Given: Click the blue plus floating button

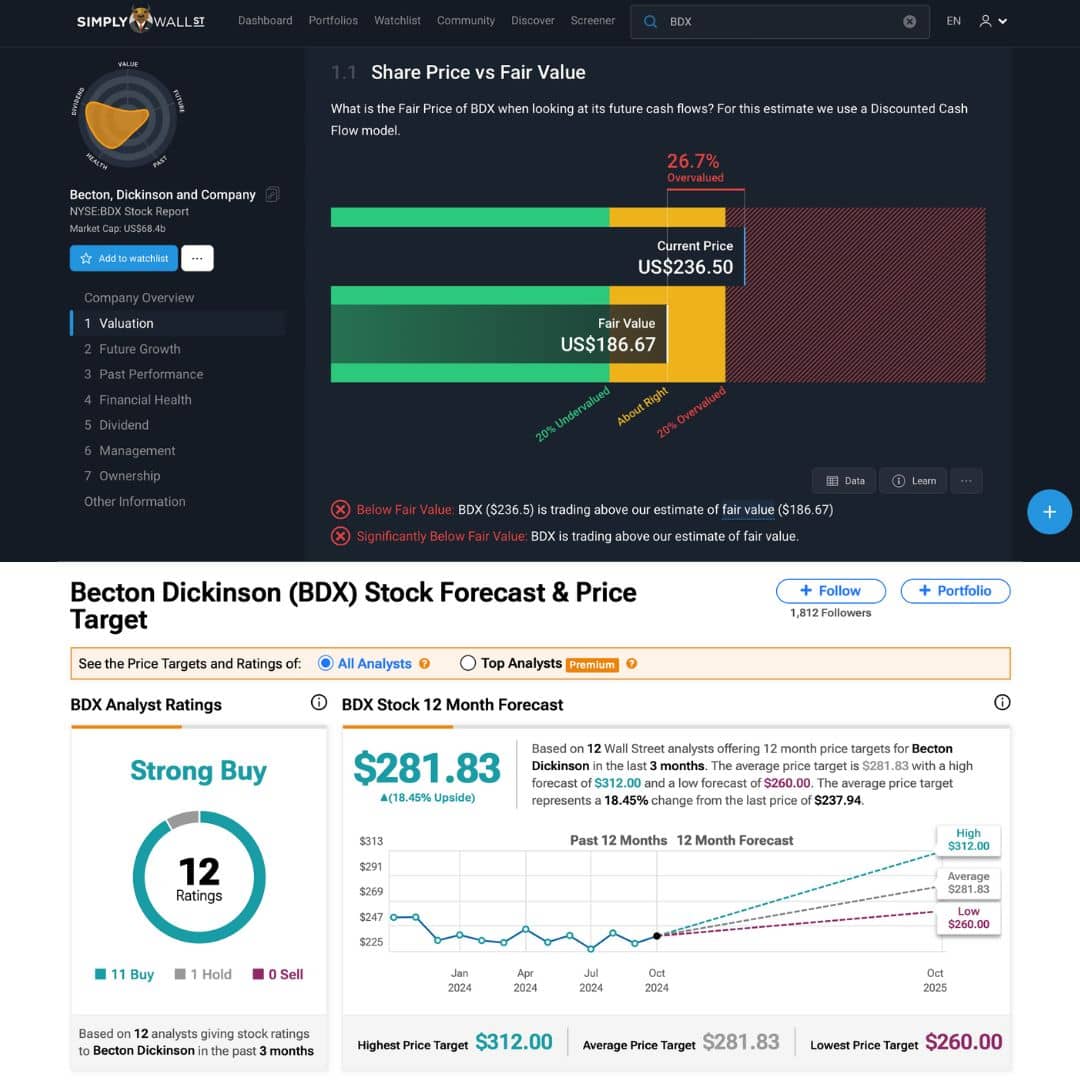Looking at the screenshot, I should click(x=1049, y=512).
